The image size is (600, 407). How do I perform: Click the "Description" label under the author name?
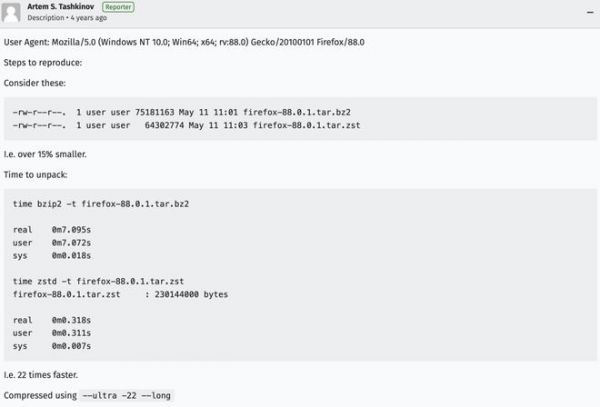(46, 18)
